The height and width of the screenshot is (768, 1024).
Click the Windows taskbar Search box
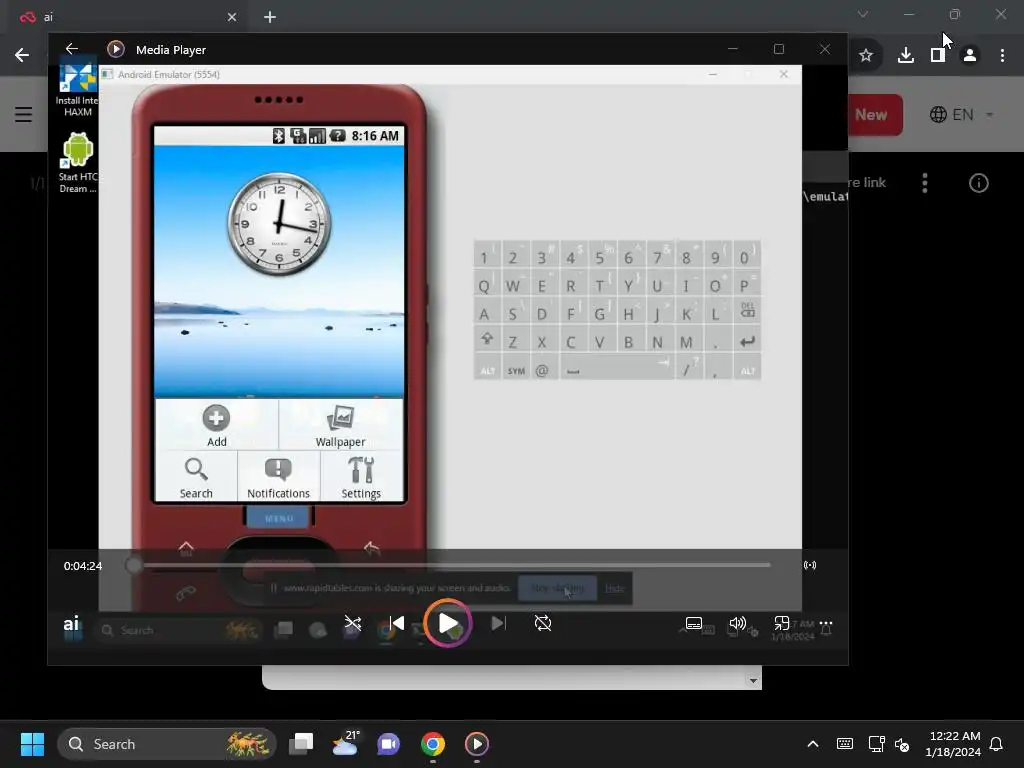pos(167,744)
